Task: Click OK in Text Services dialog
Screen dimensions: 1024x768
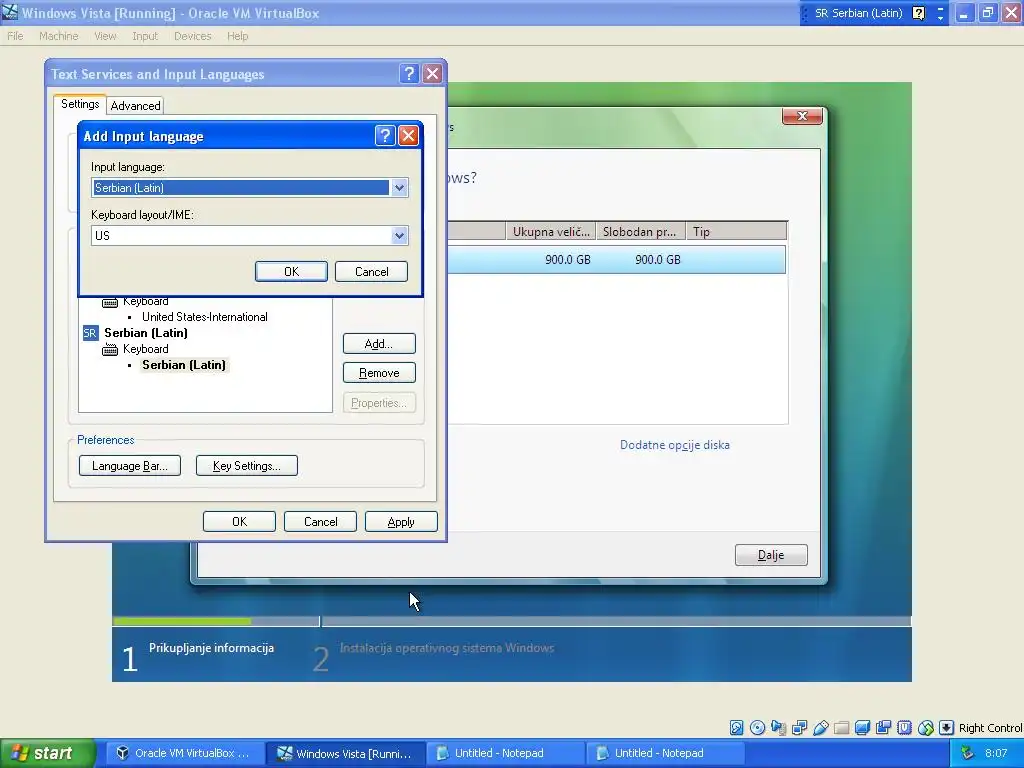Action: (x=239, y=522)
